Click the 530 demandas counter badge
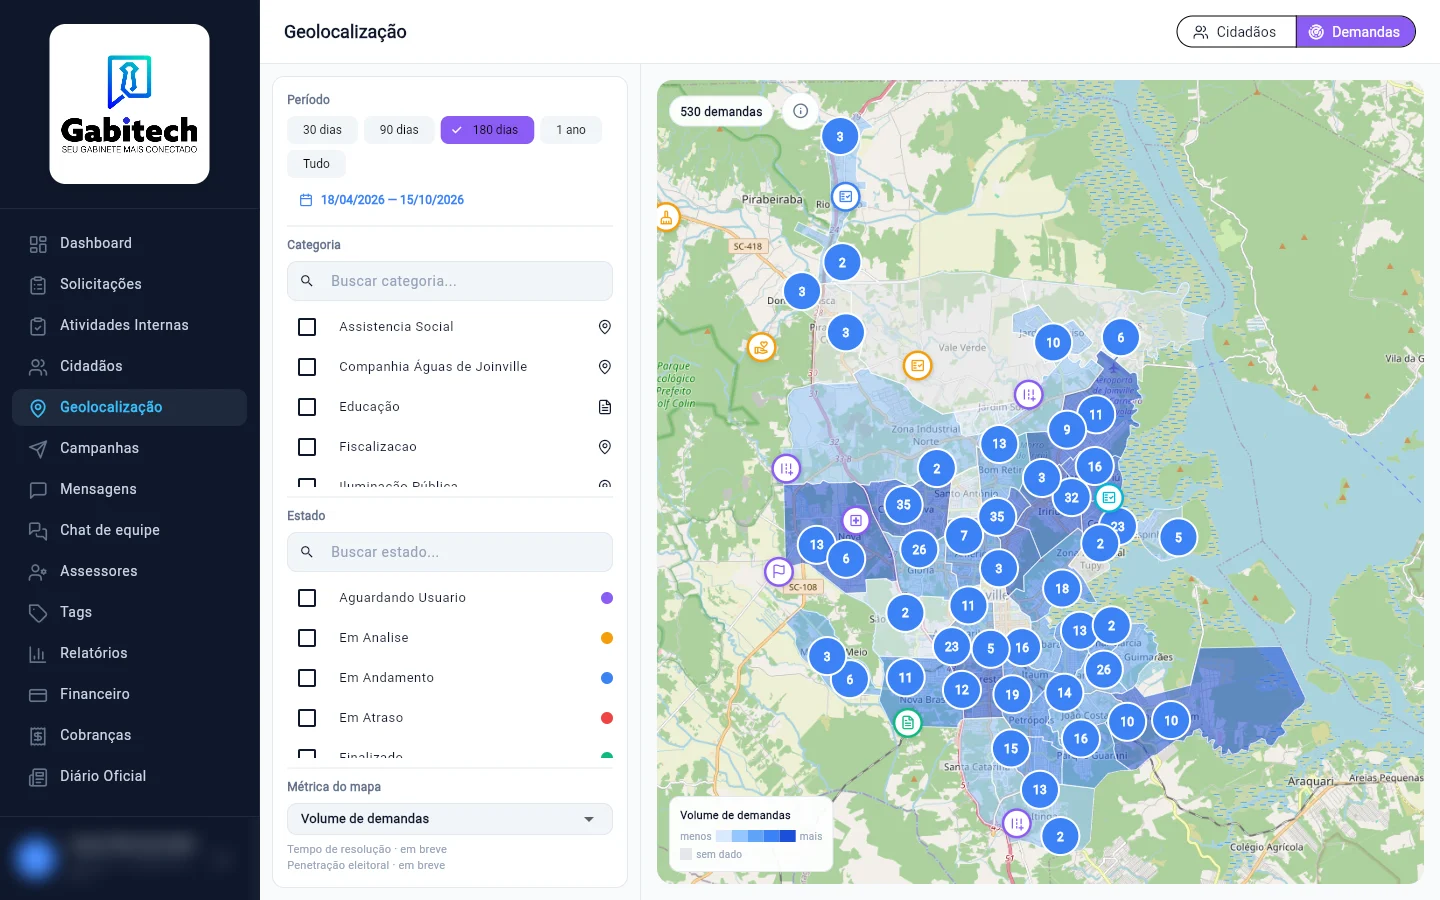This screenshot has width=1440, height=900. (x=721, y=112)
